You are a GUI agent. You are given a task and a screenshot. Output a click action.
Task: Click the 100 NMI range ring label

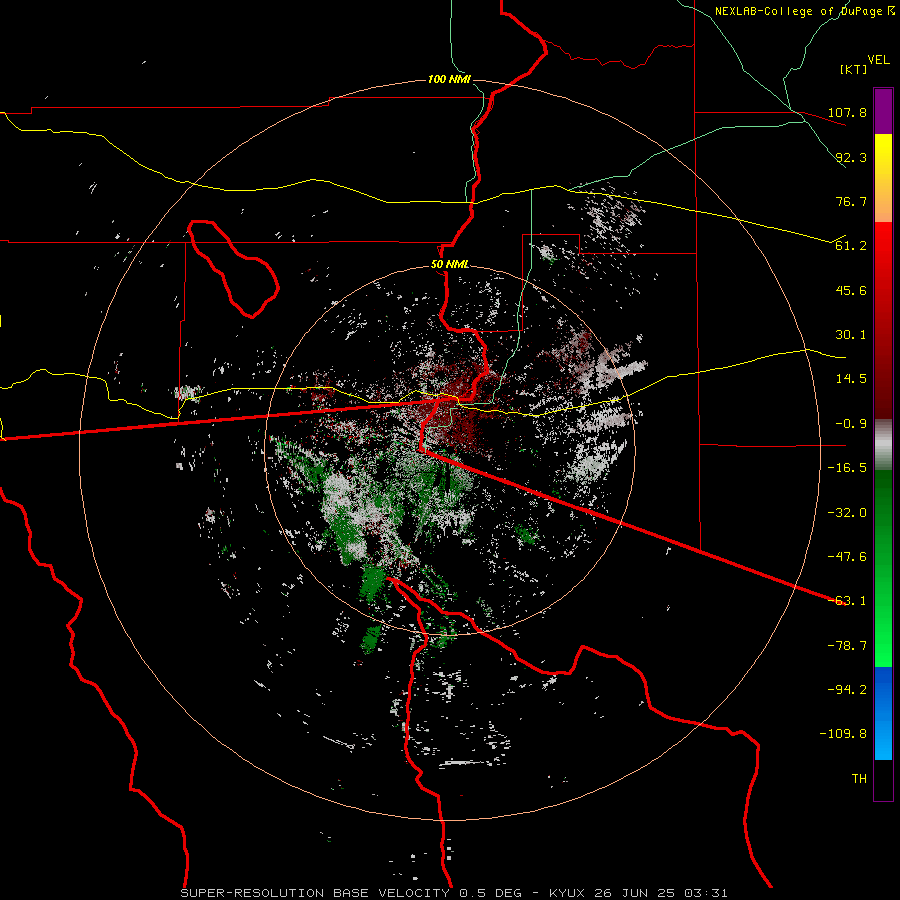coord(449,79)
